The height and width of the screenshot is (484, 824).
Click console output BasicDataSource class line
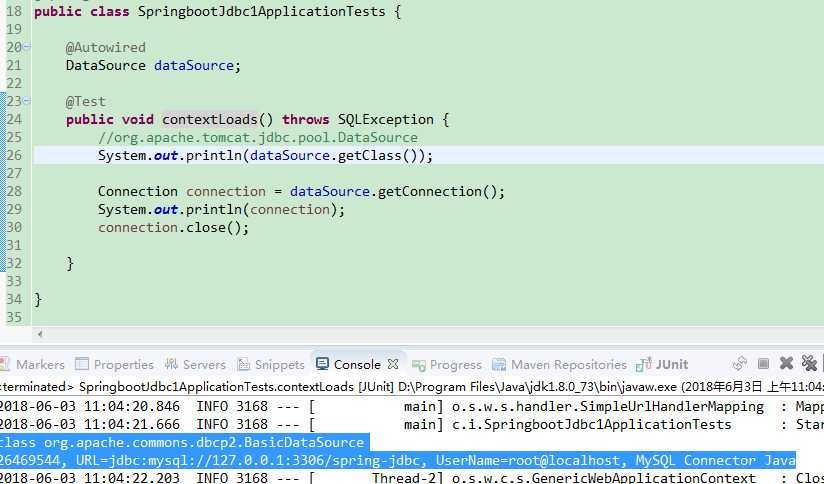(x=182, y=442)
